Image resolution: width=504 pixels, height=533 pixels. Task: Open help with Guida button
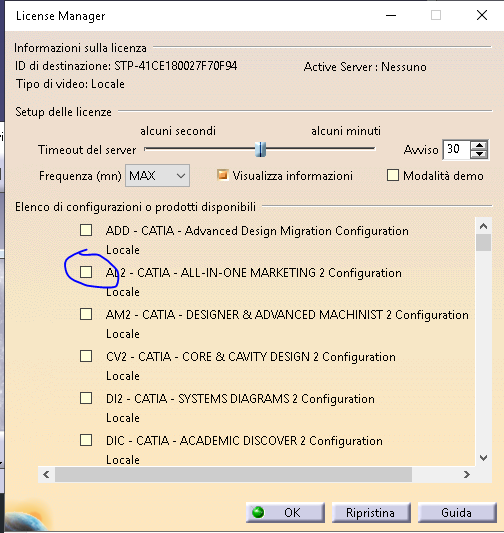[x=457, y=513]
